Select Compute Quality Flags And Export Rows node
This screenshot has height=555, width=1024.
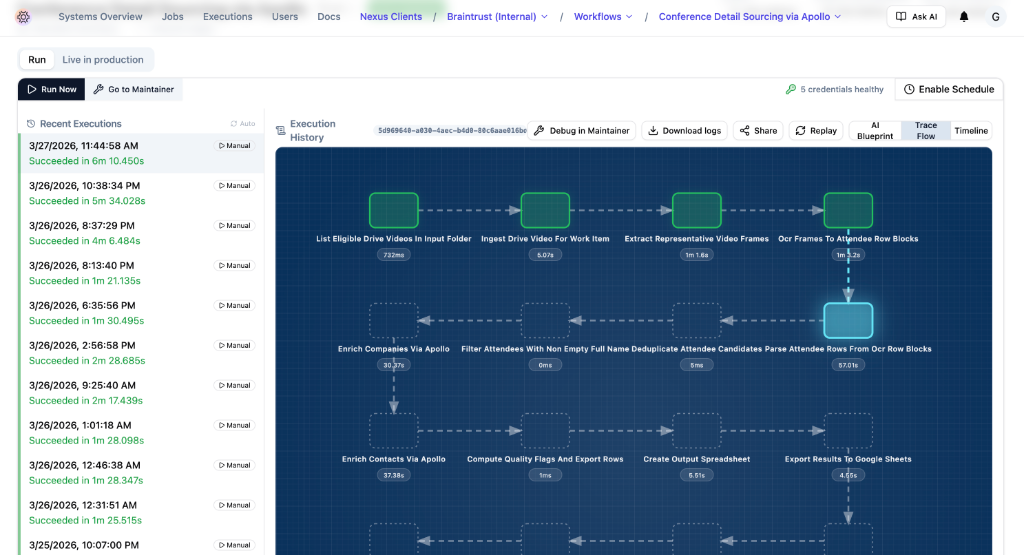pos(545,431)
